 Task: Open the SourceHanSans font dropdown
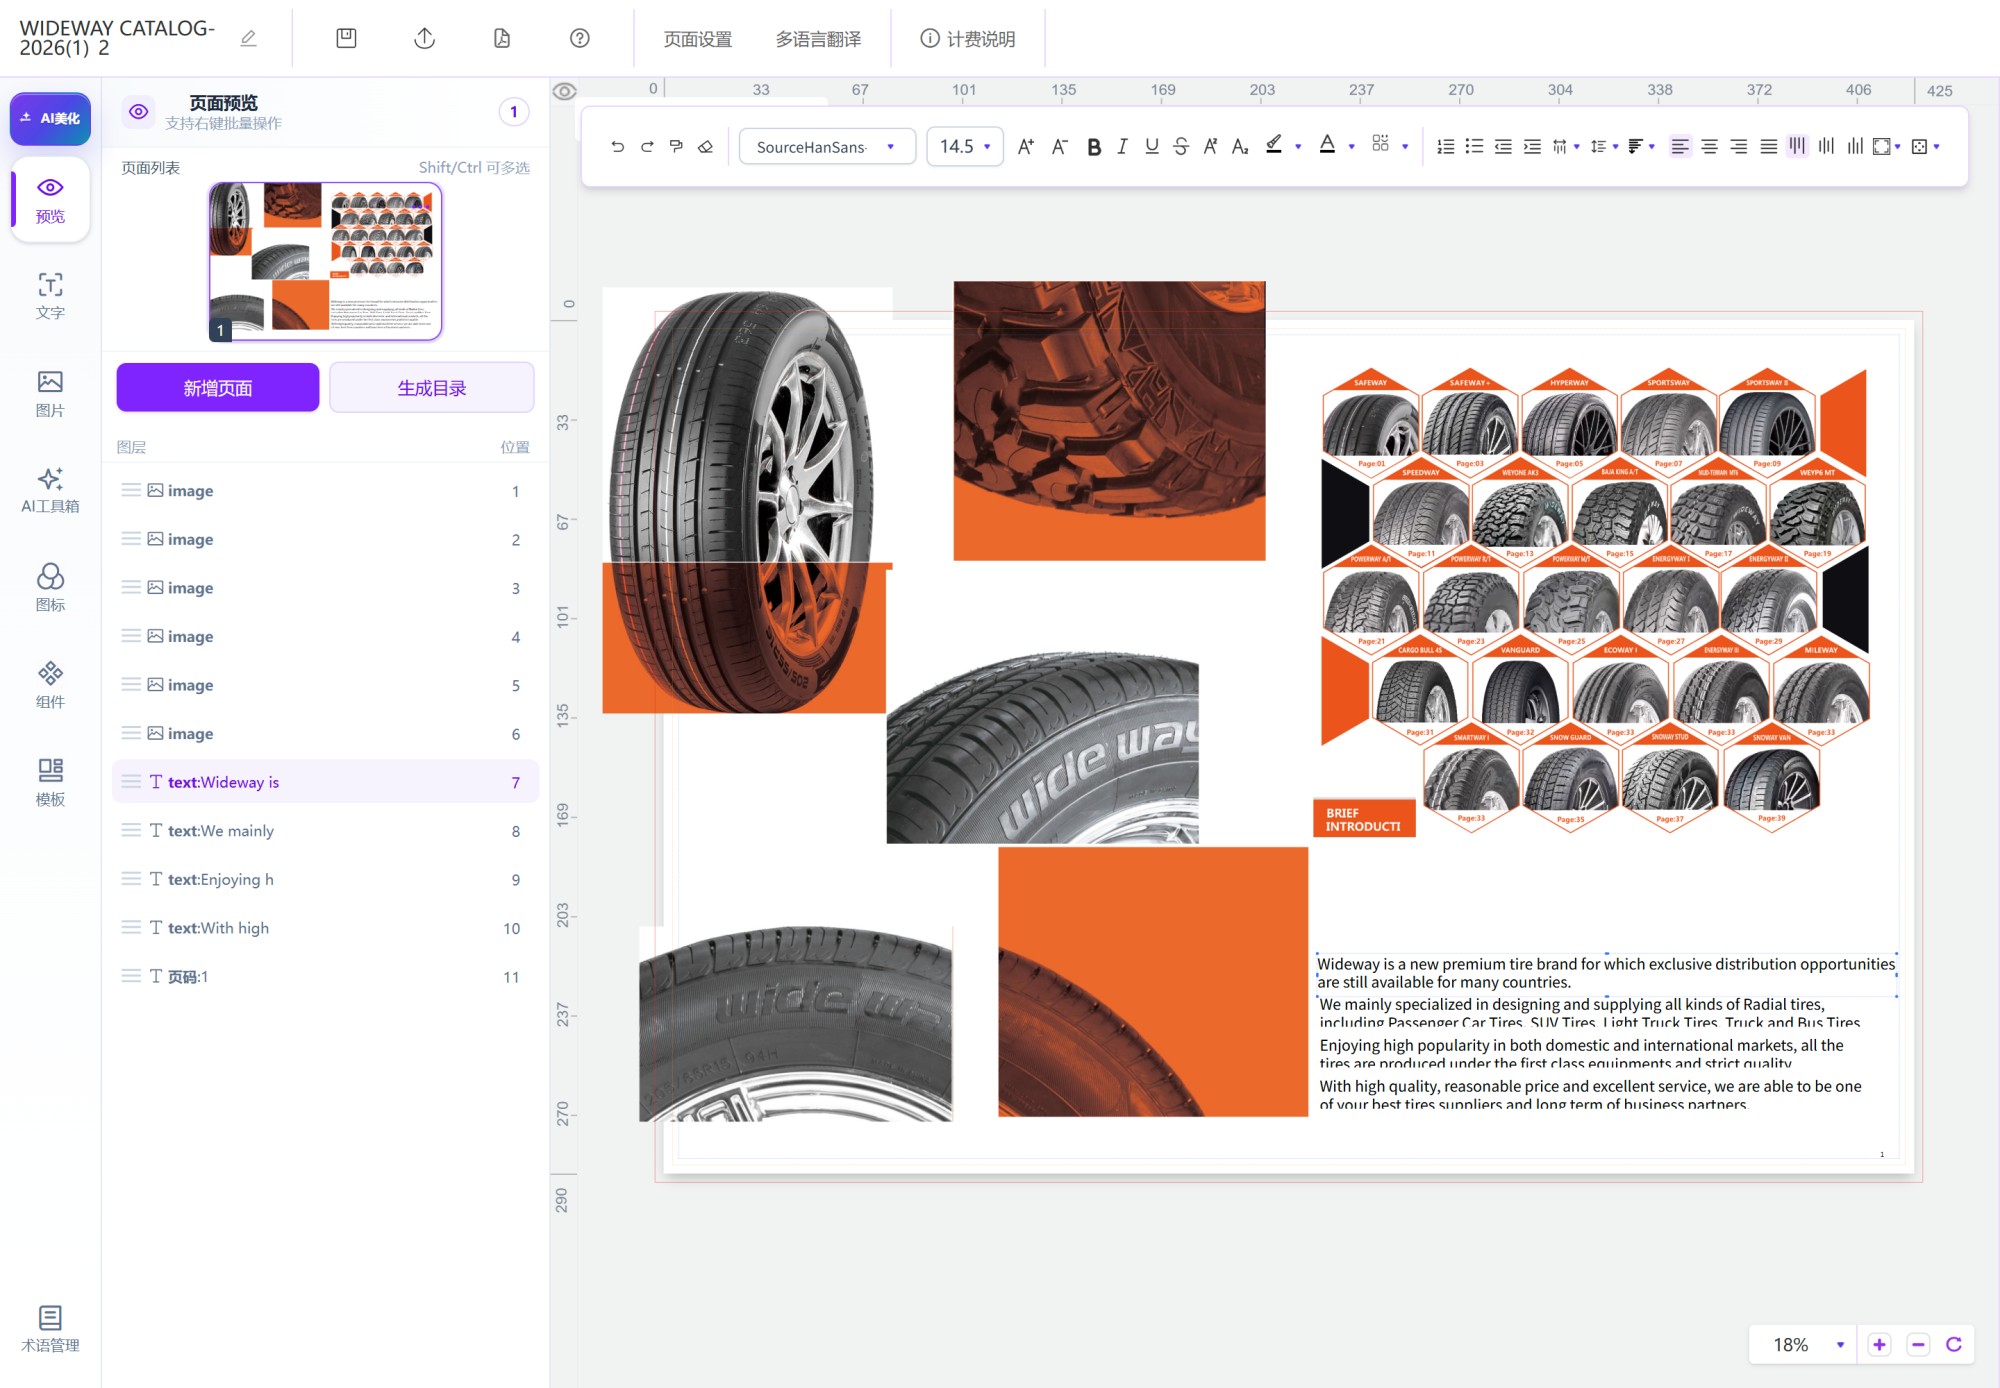coord(827,147)
